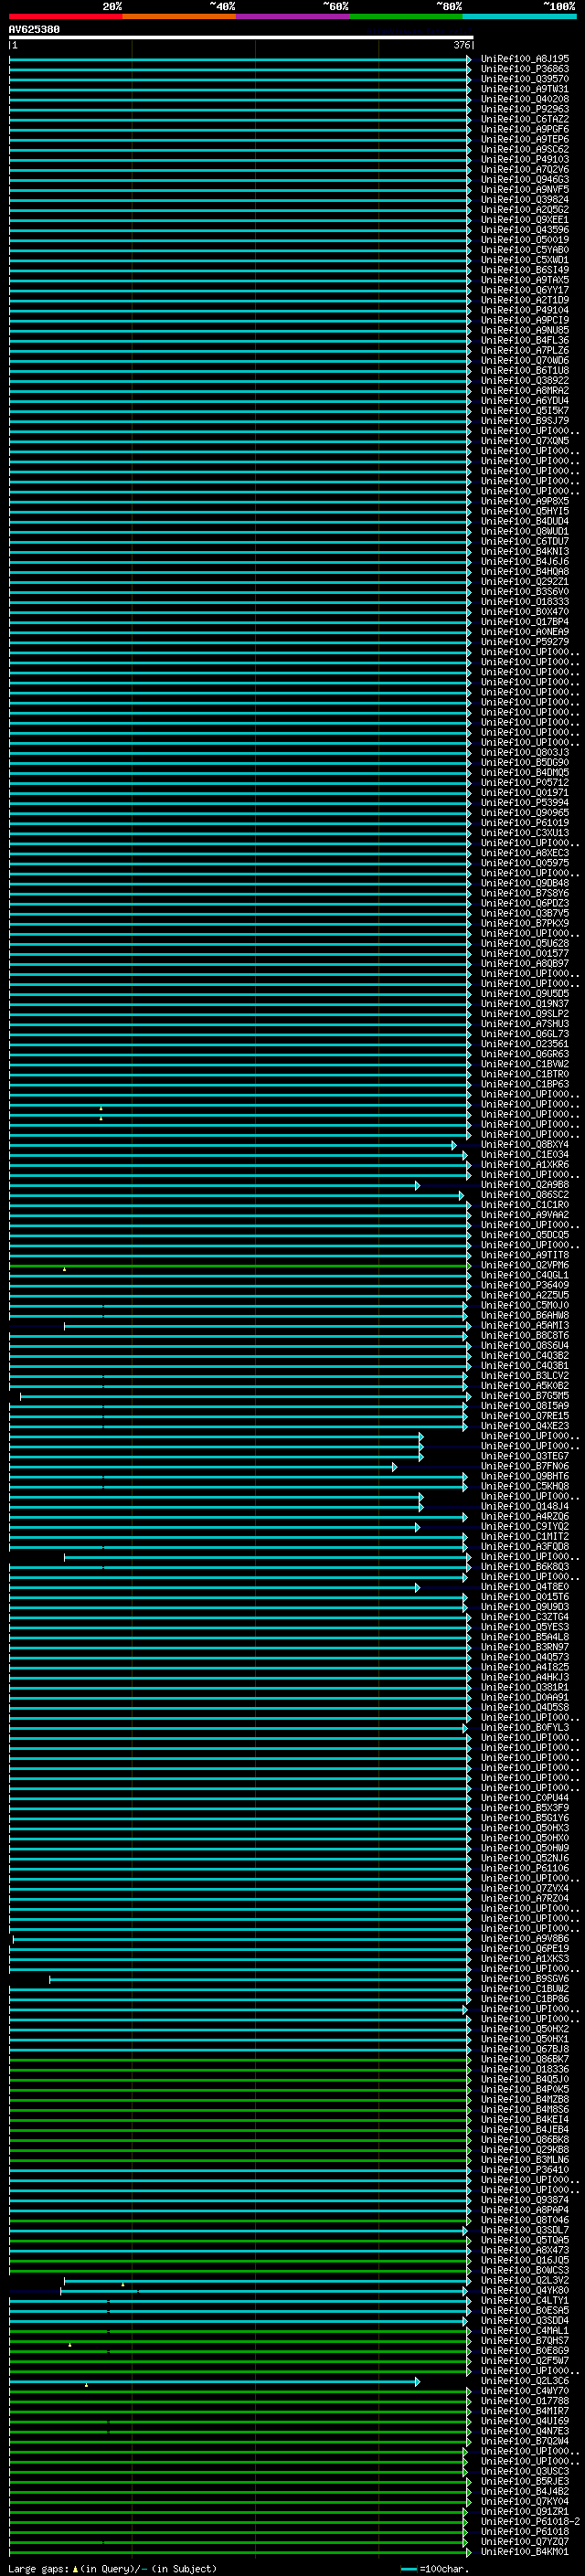The image size is (585, 2576).
Task: Select hit label UniRef100_Q946G3
Action: pos(525,180)
